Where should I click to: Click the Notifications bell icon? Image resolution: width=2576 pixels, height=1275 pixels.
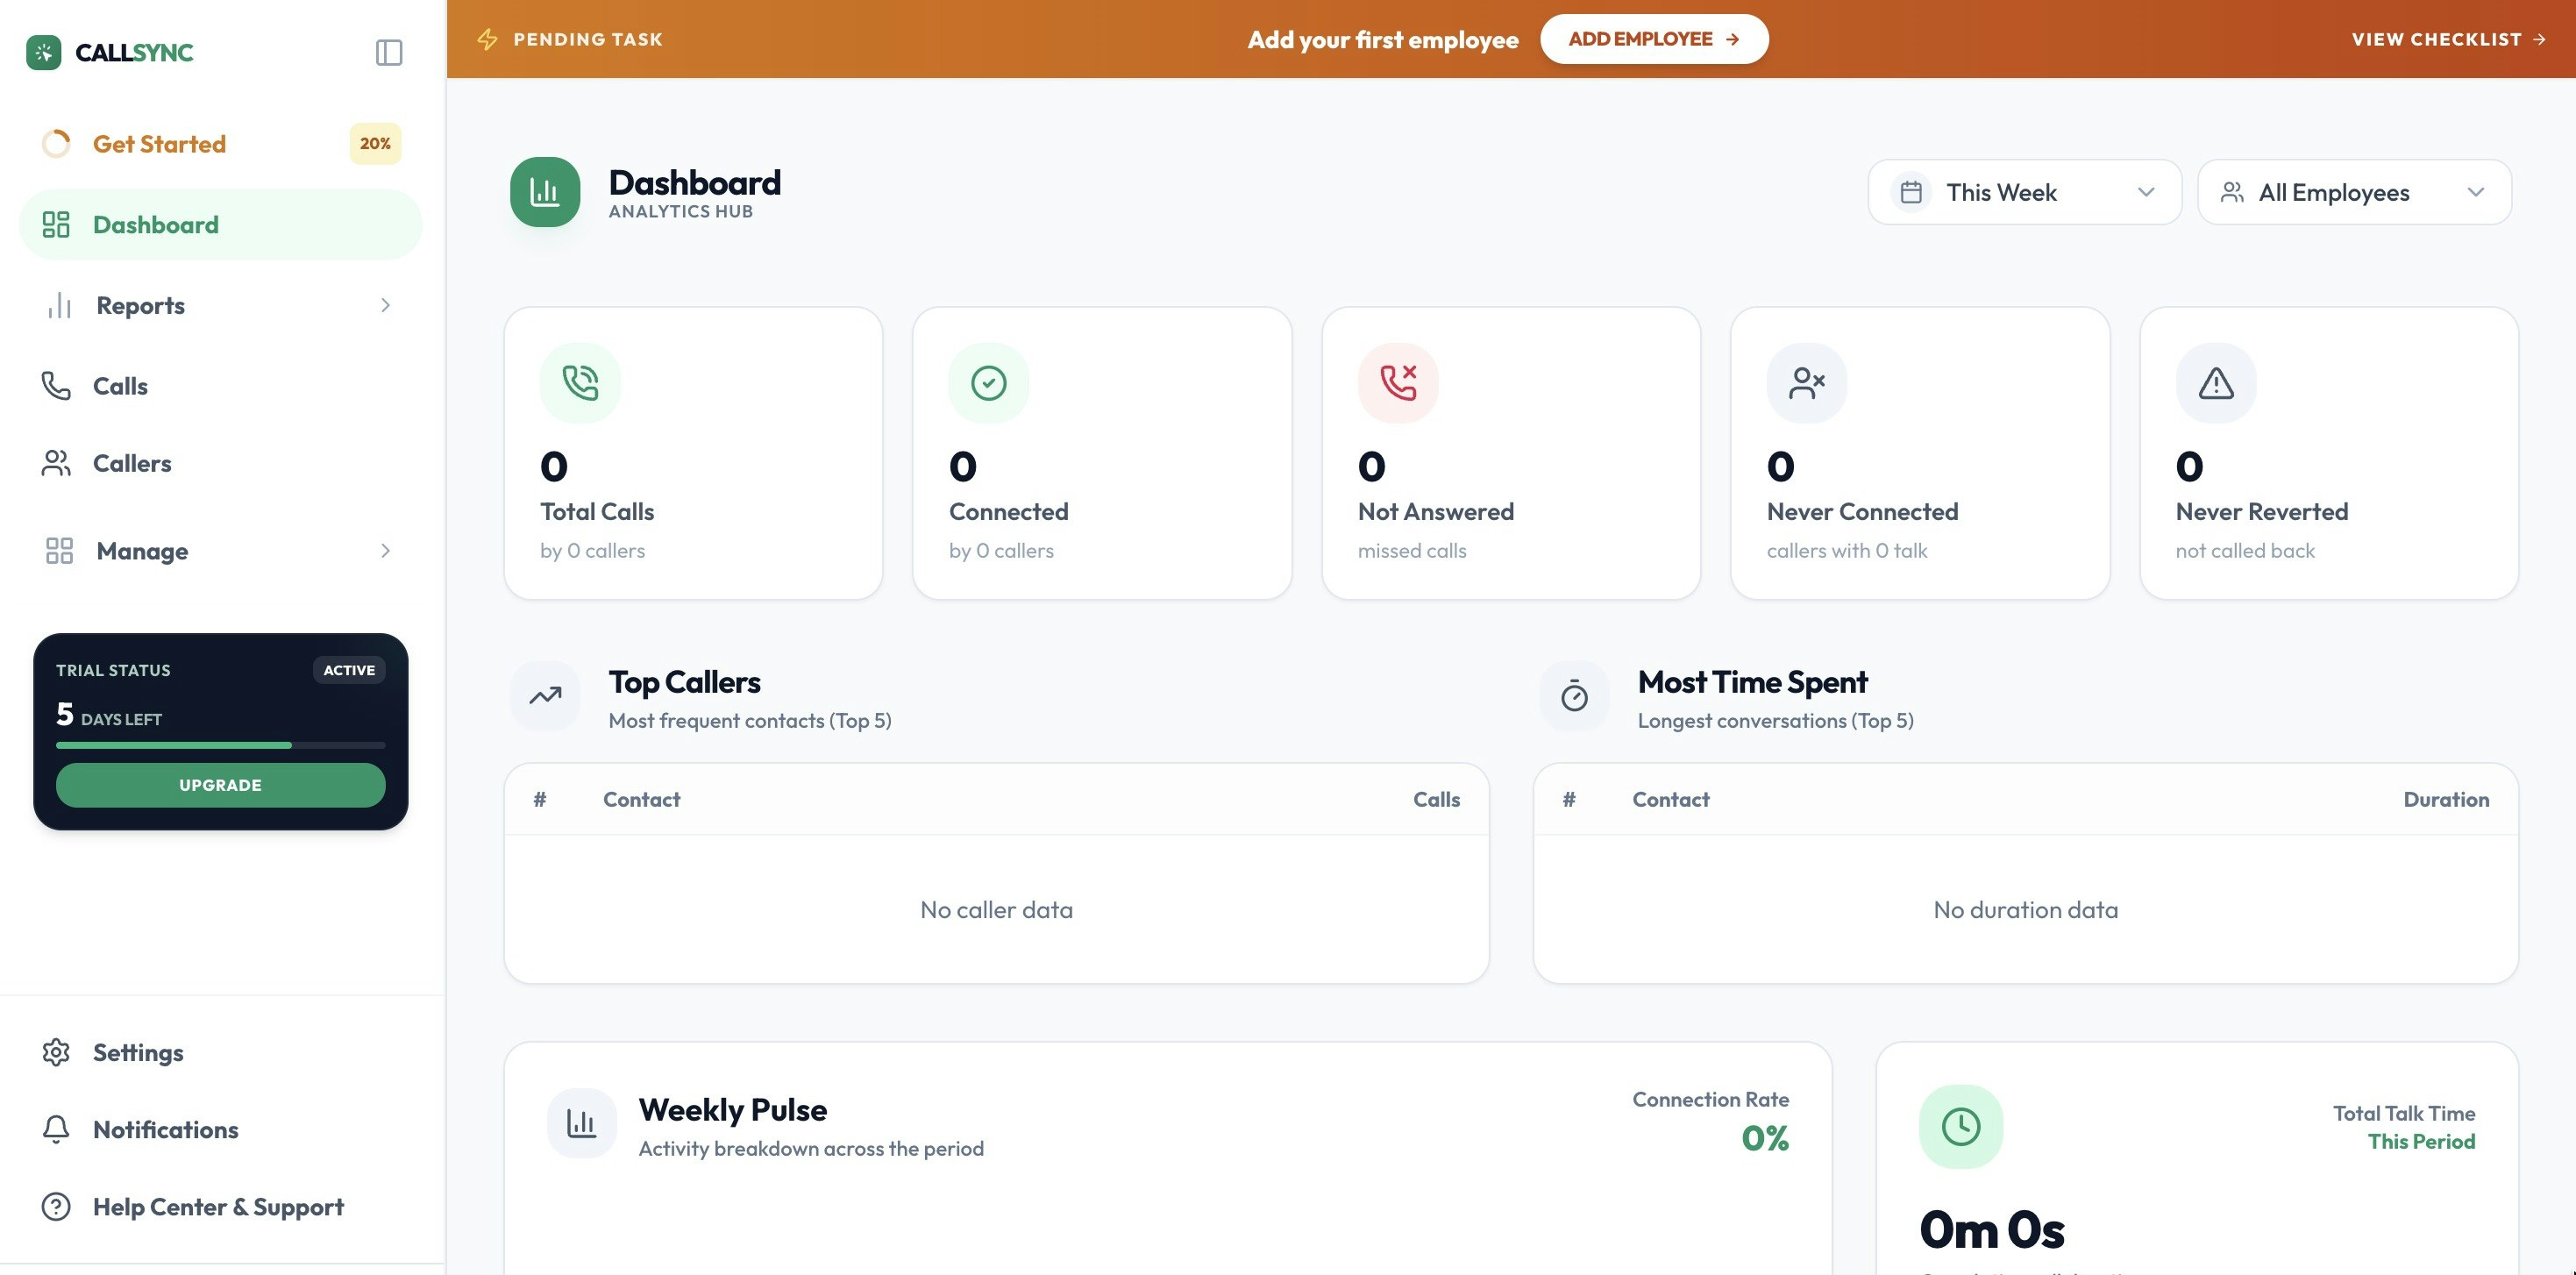click(56, 1129)
